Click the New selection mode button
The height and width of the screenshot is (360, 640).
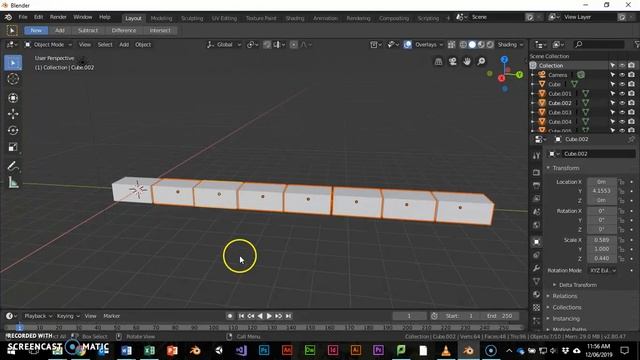[36, 30]
